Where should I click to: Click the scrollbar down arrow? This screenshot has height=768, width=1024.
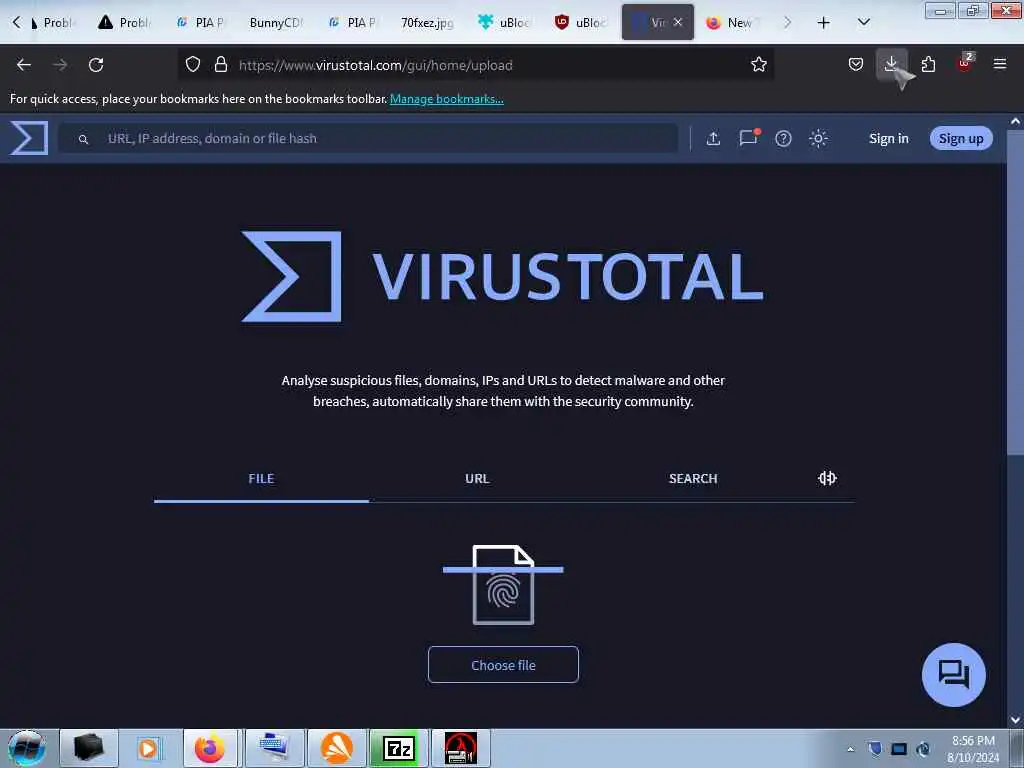click(x=1015, y=719)
